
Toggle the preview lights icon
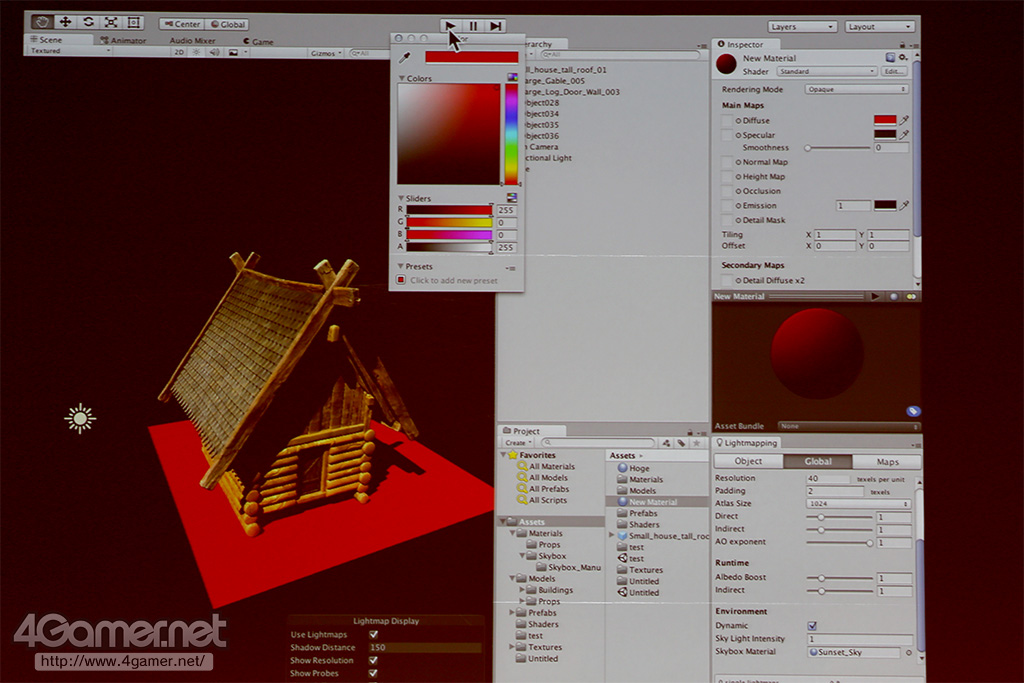click(x=911, y=296)
